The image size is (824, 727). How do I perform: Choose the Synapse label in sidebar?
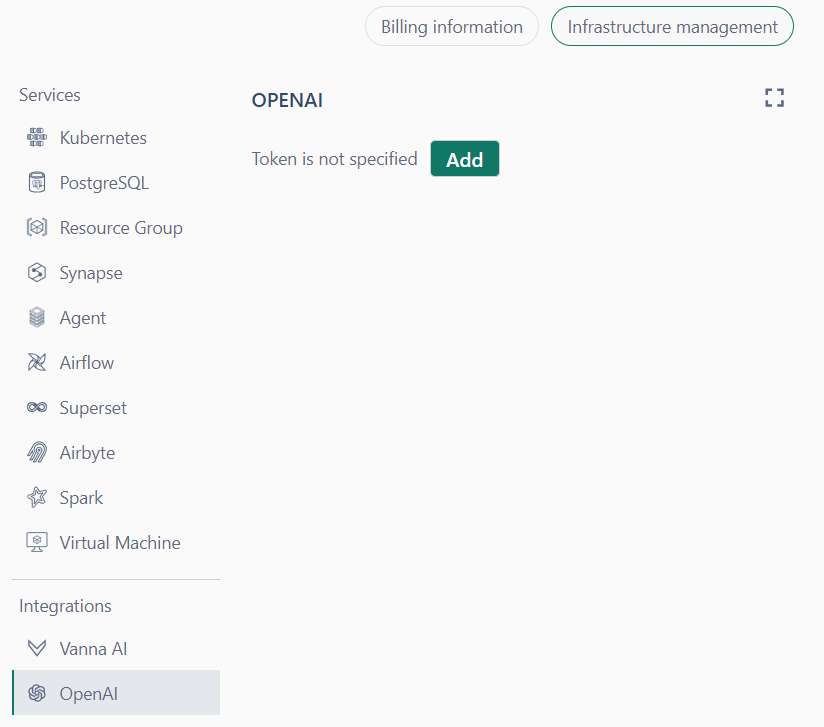pos(91,273)
